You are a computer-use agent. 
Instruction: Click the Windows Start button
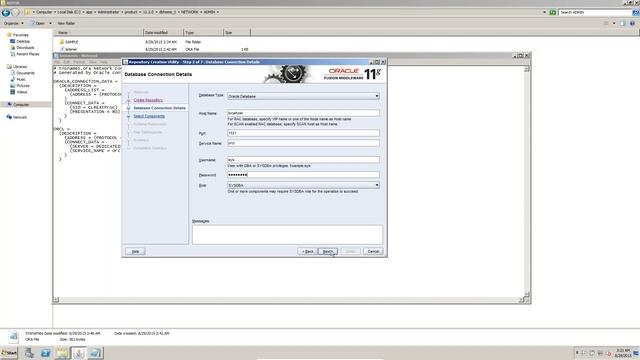(9, 353)
